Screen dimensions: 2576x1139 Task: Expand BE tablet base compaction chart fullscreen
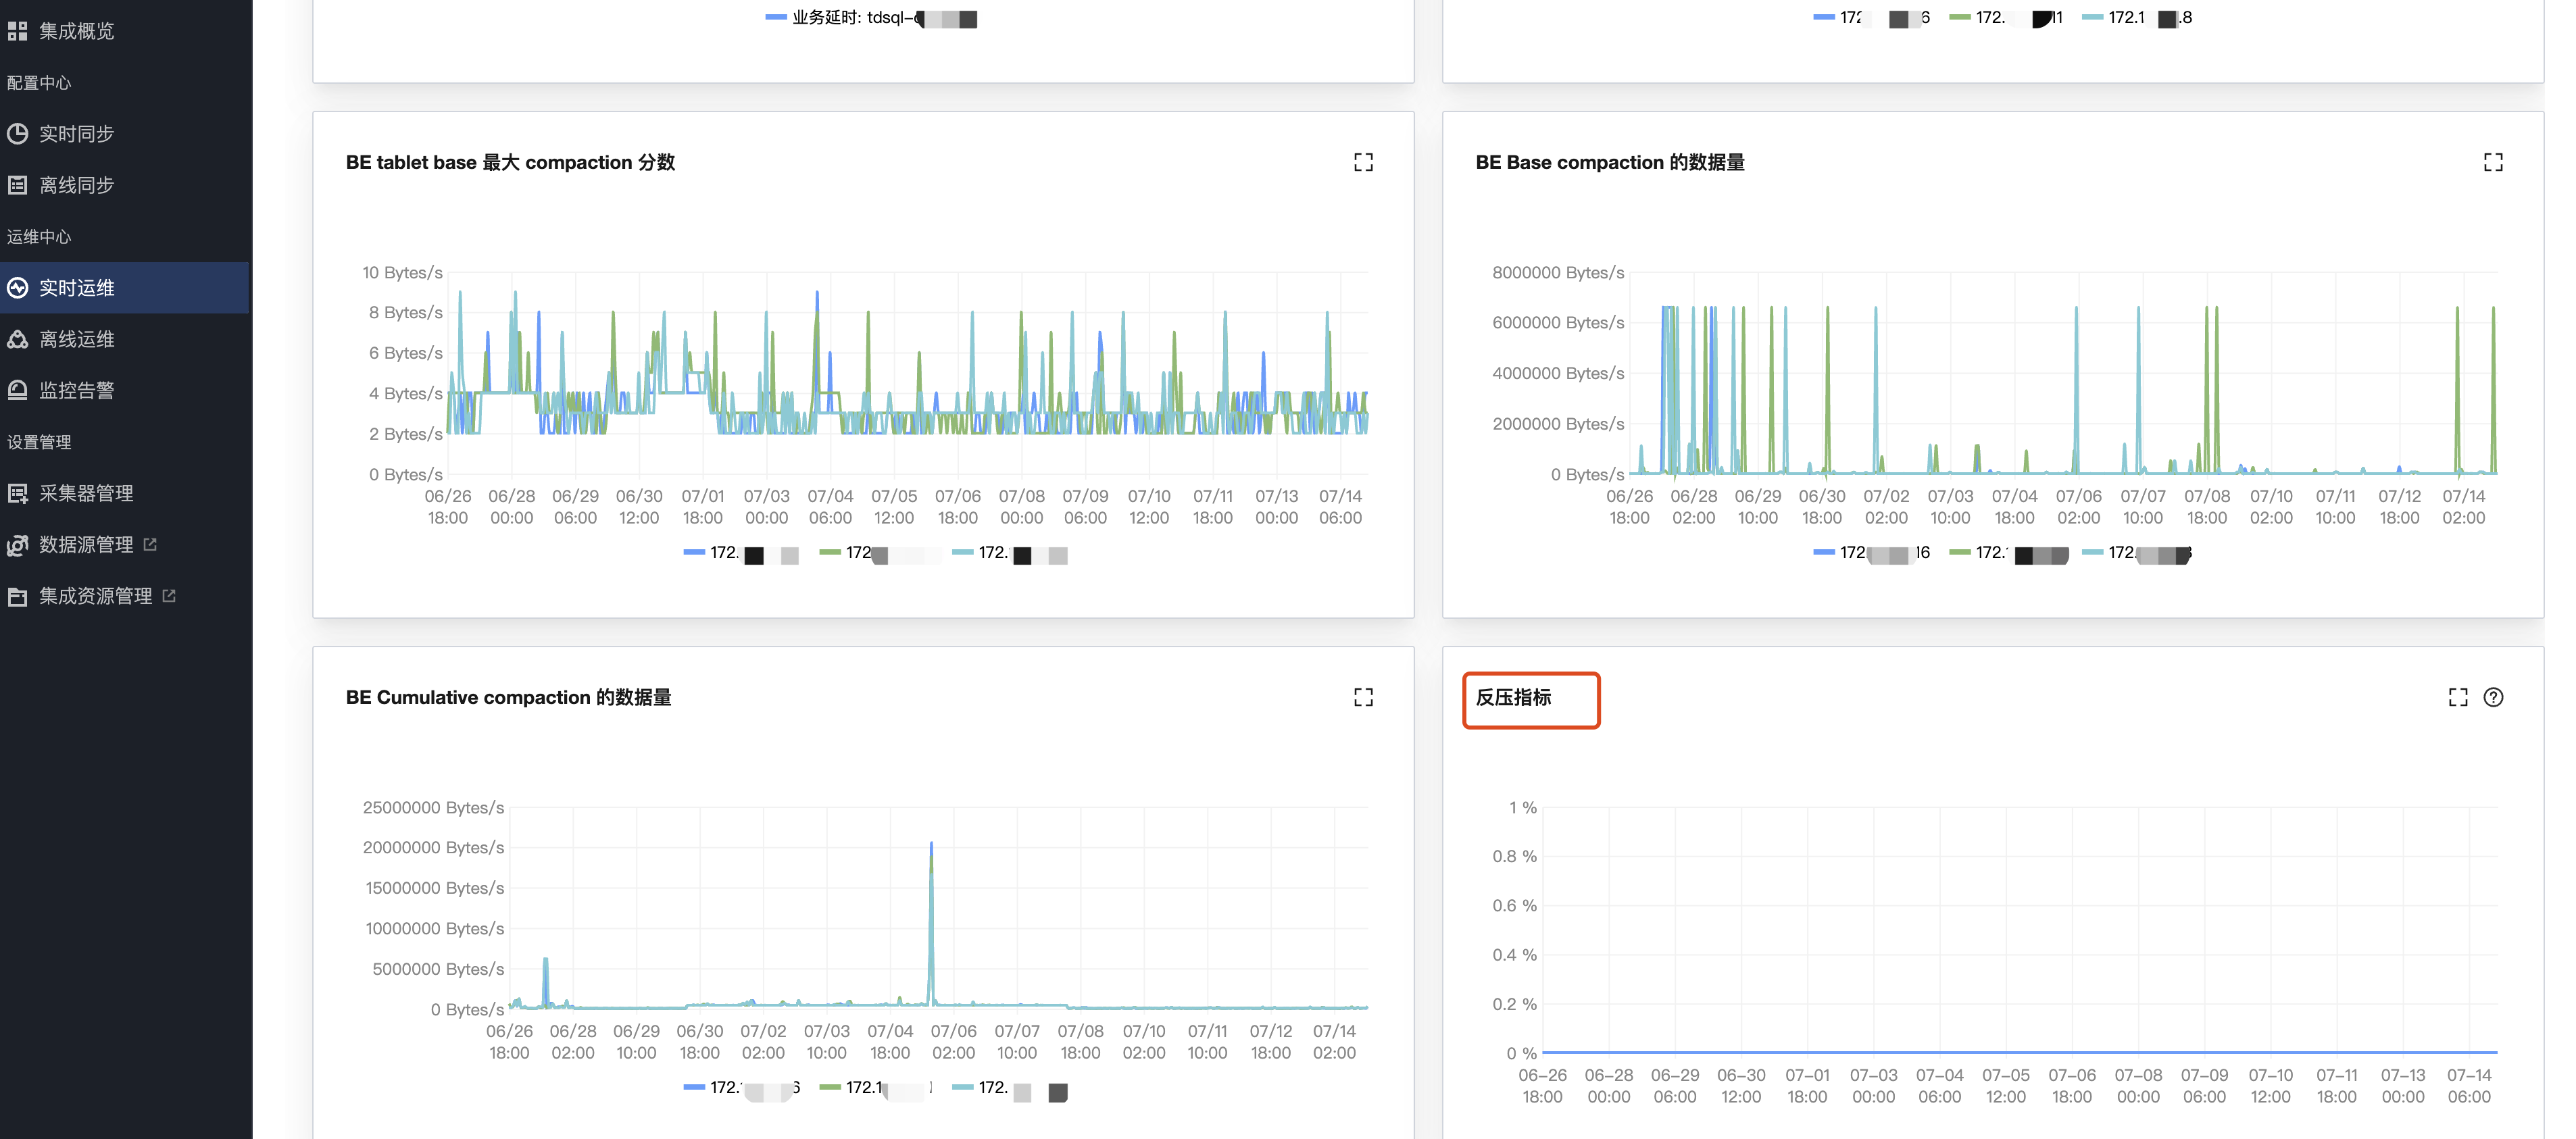pos(1363,162)
